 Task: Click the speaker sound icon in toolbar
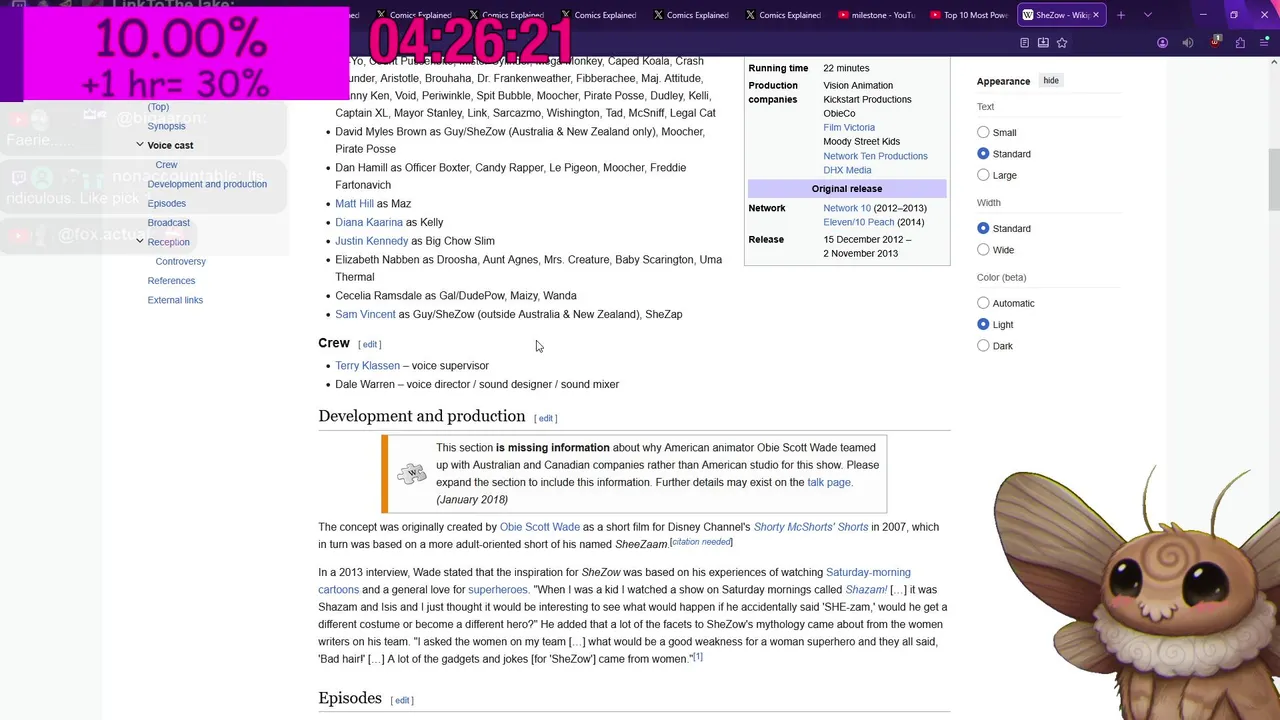pyautogui.click(x=1188, y=43)
